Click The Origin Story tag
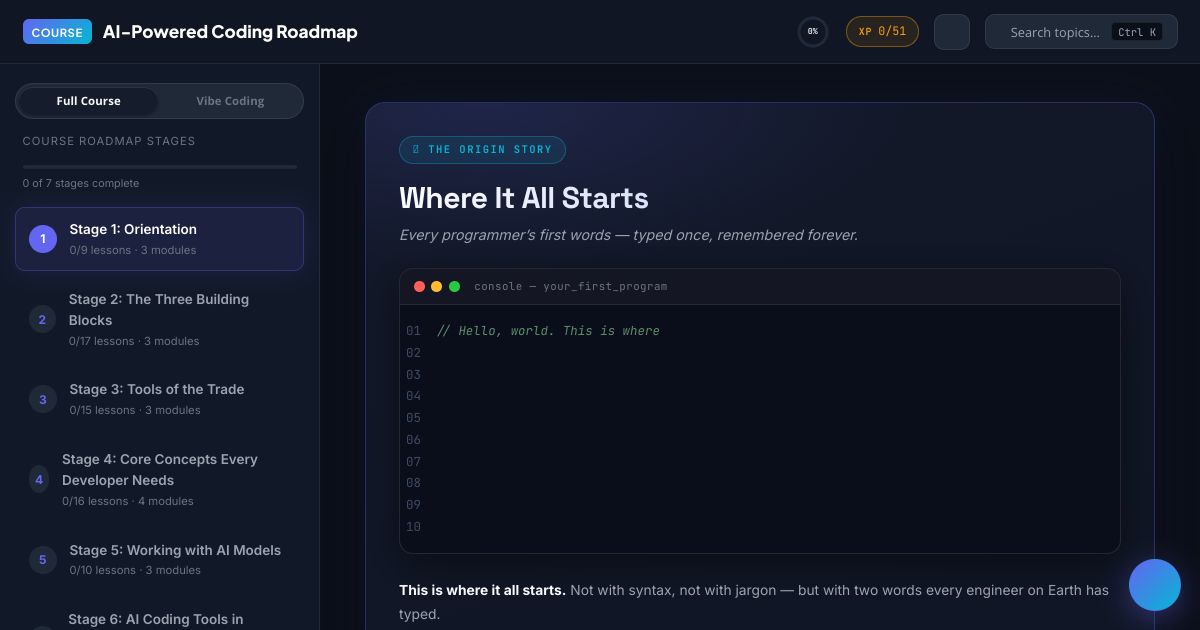 (482, 150)
